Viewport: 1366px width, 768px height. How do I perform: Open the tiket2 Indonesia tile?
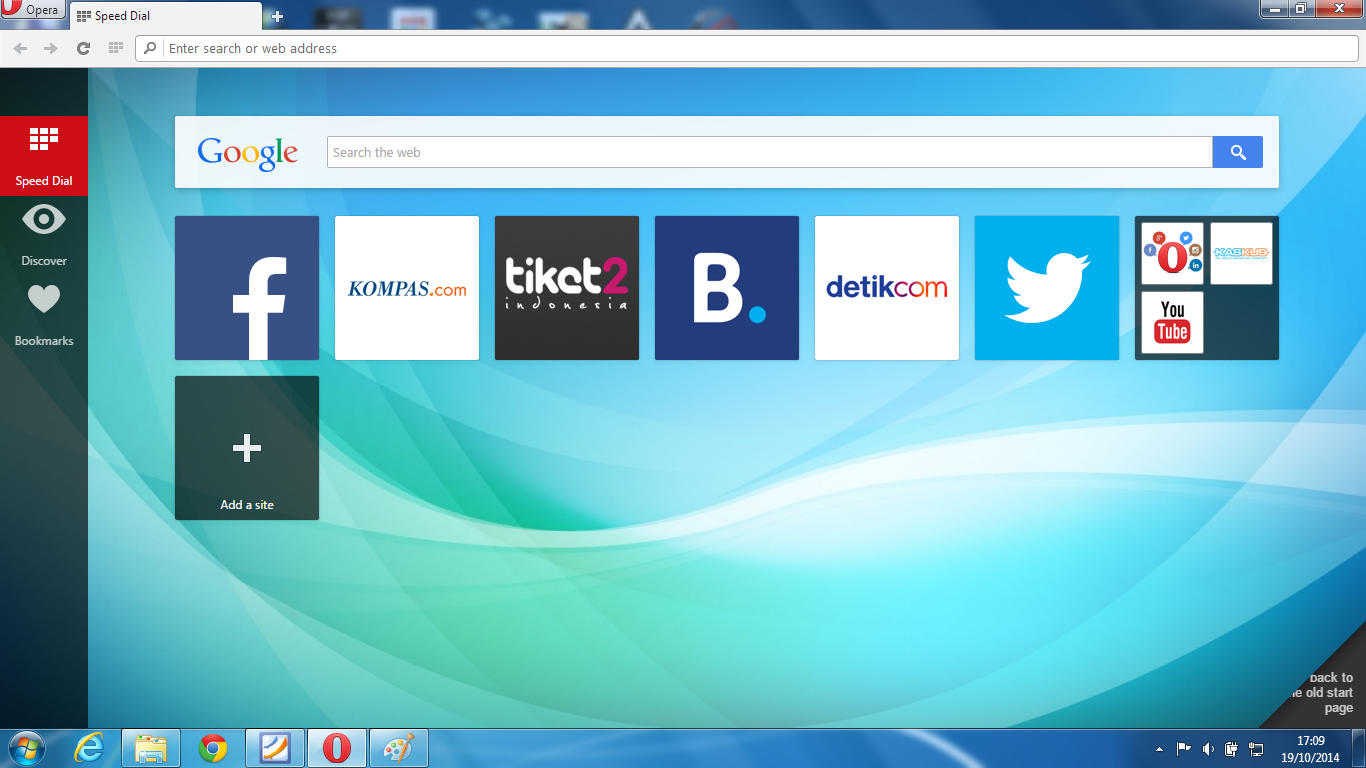[x=567, y=288]
